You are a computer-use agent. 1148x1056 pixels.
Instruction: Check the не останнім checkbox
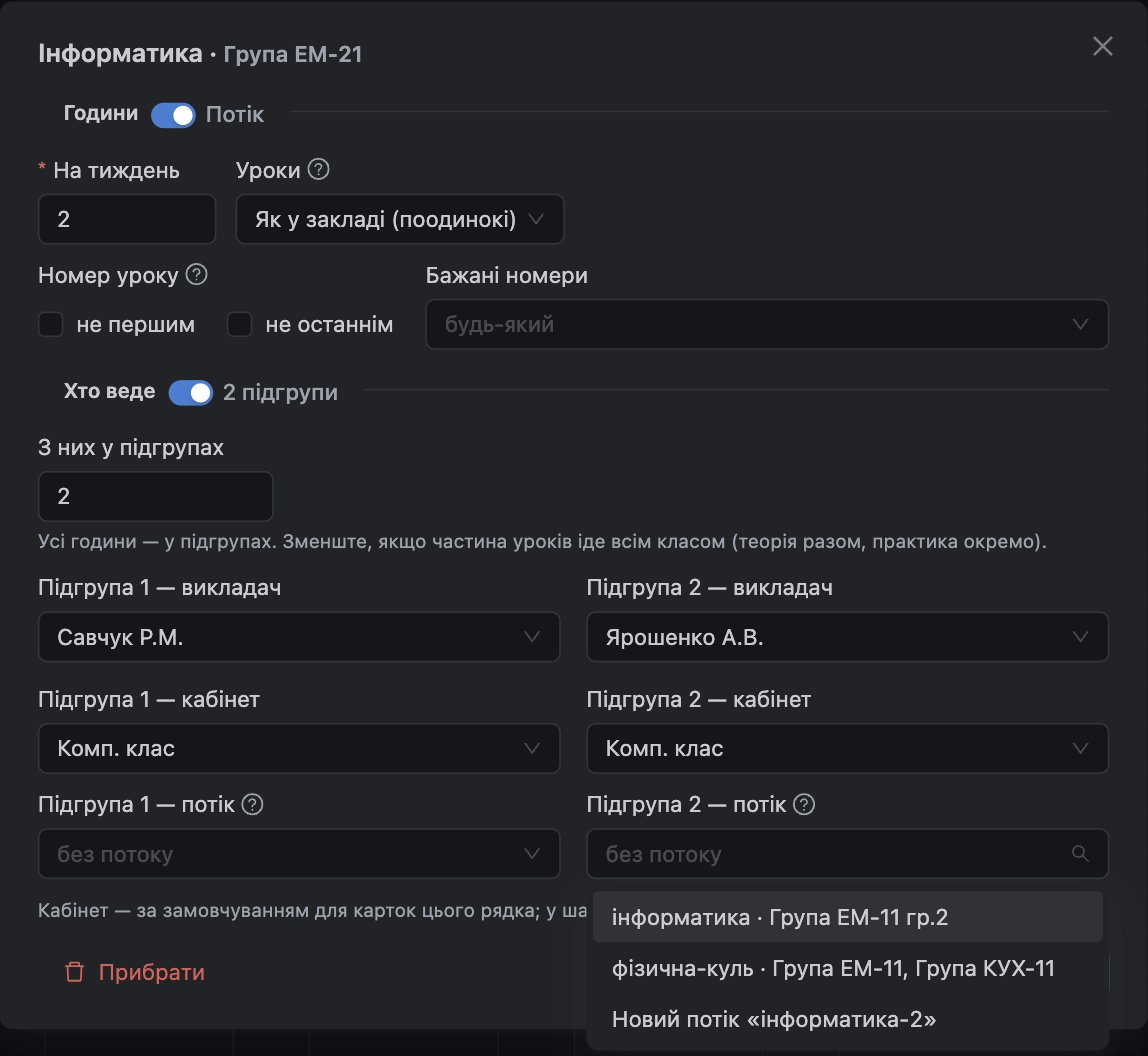(239, 324)
